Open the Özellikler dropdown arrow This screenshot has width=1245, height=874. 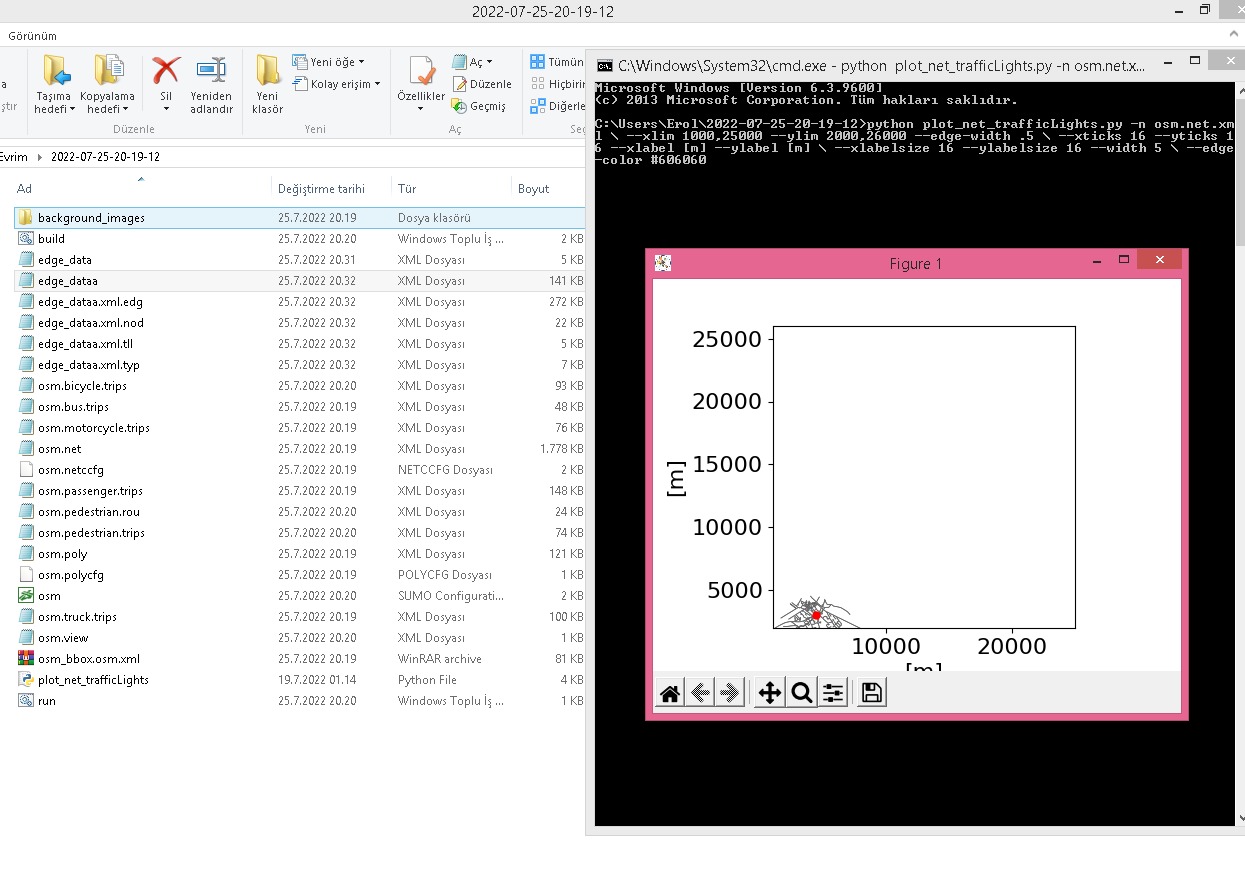[x=421, y=106]
